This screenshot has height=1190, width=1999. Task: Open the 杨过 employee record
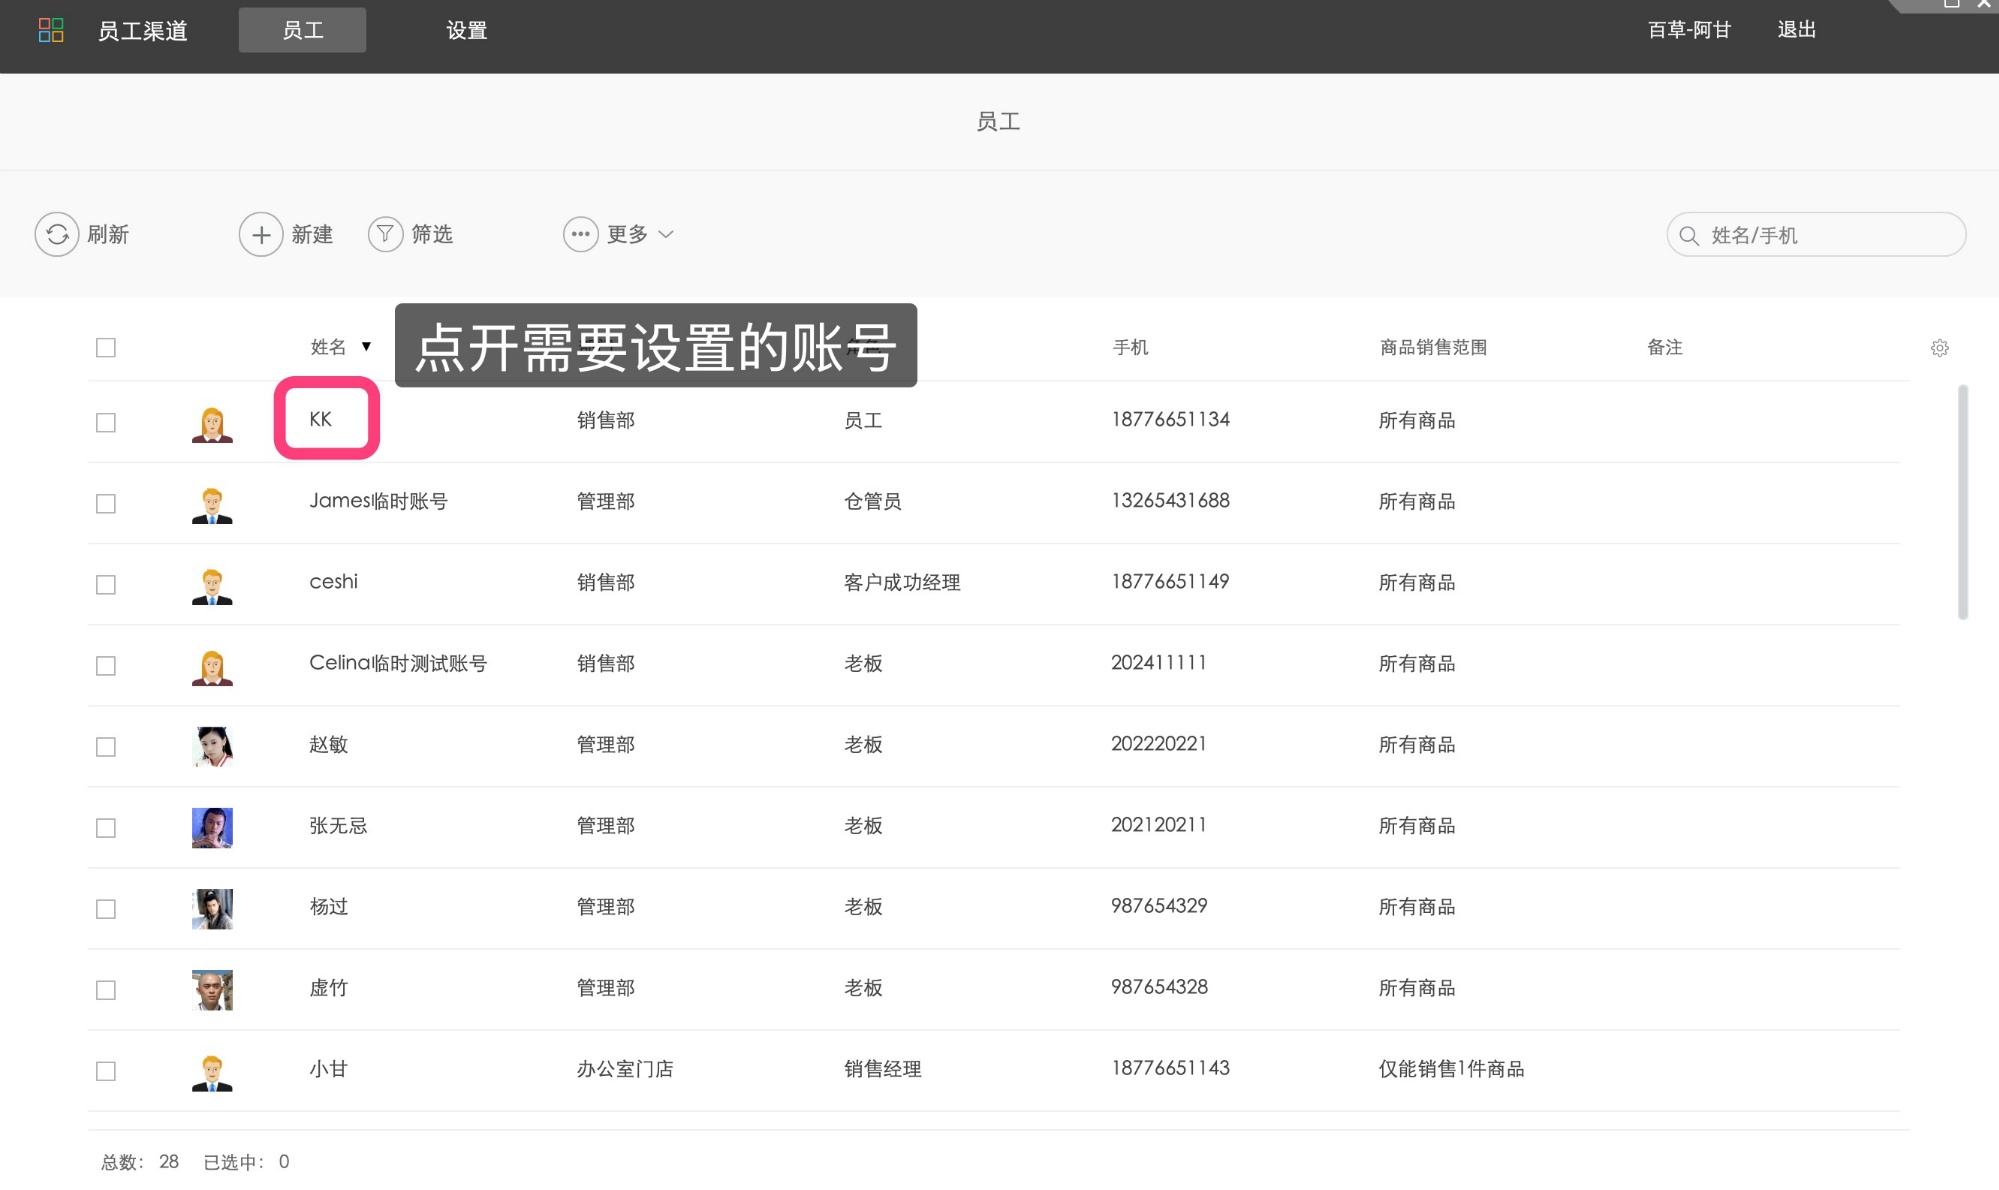[328, 906]
